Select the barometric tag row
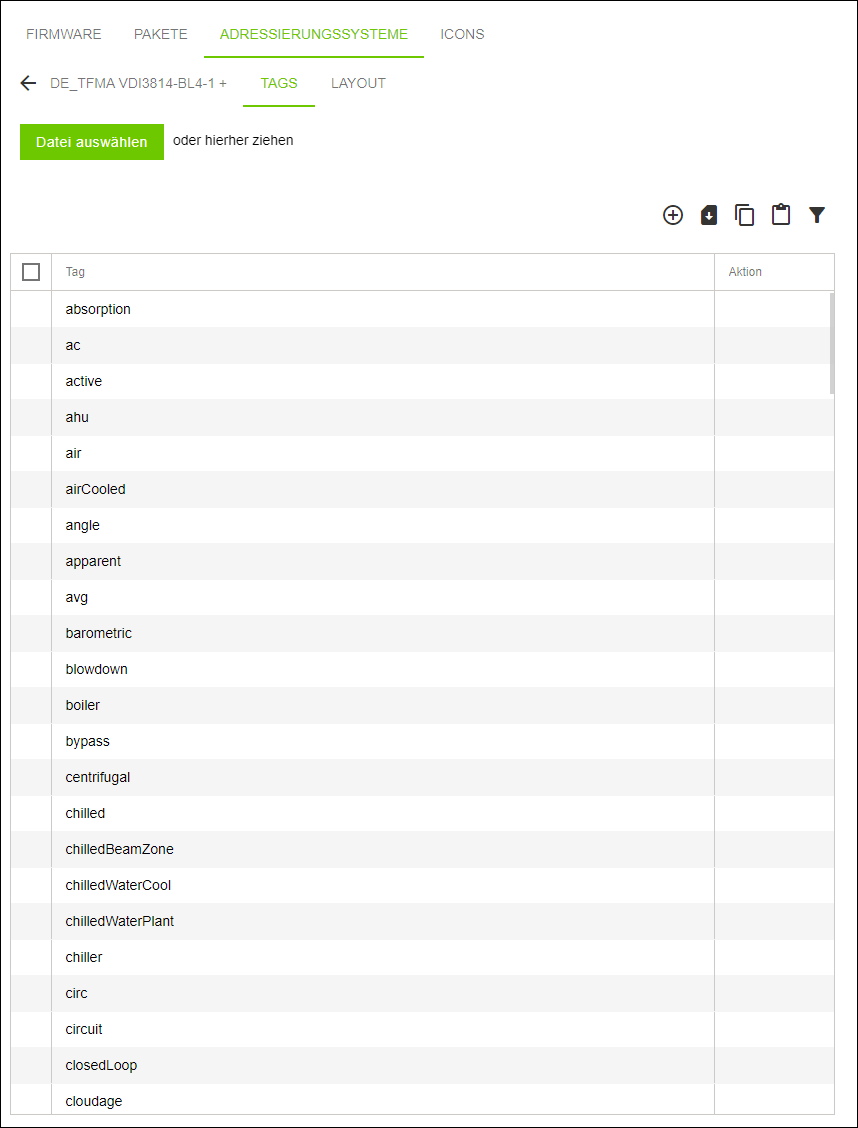The image size is (858, 1128). pos(422,633)
